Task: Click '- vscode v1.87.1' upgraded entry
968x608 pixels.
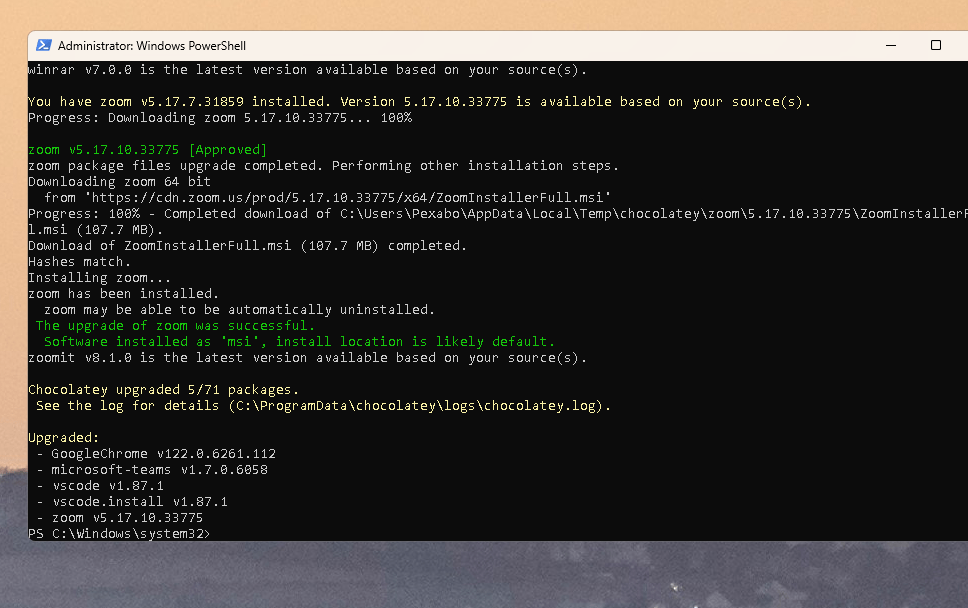Action: tap(100, 486)
